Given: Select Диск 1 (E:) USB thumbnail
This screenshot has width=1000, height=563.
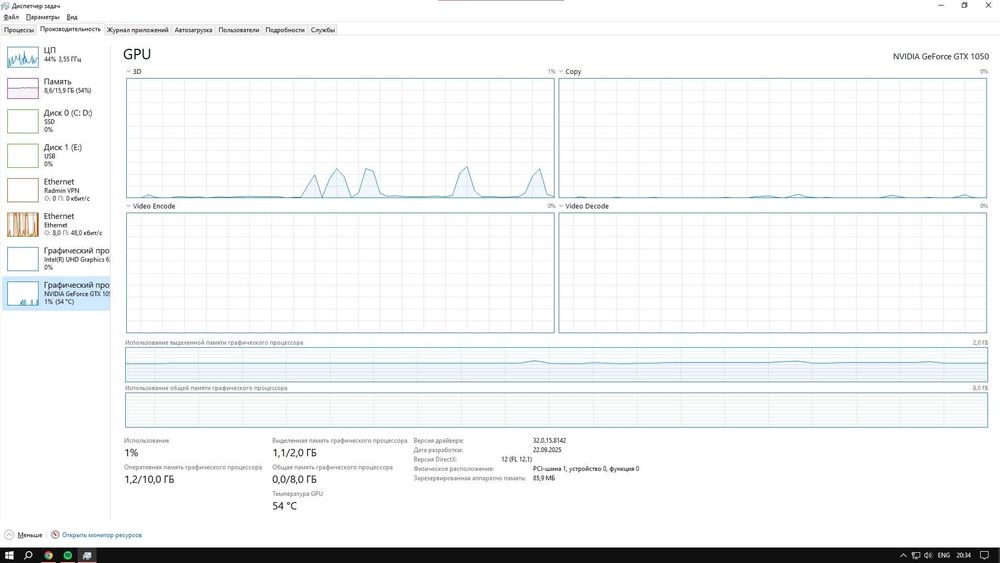Looking at the screenshot, I should click(x=23, y=156).
